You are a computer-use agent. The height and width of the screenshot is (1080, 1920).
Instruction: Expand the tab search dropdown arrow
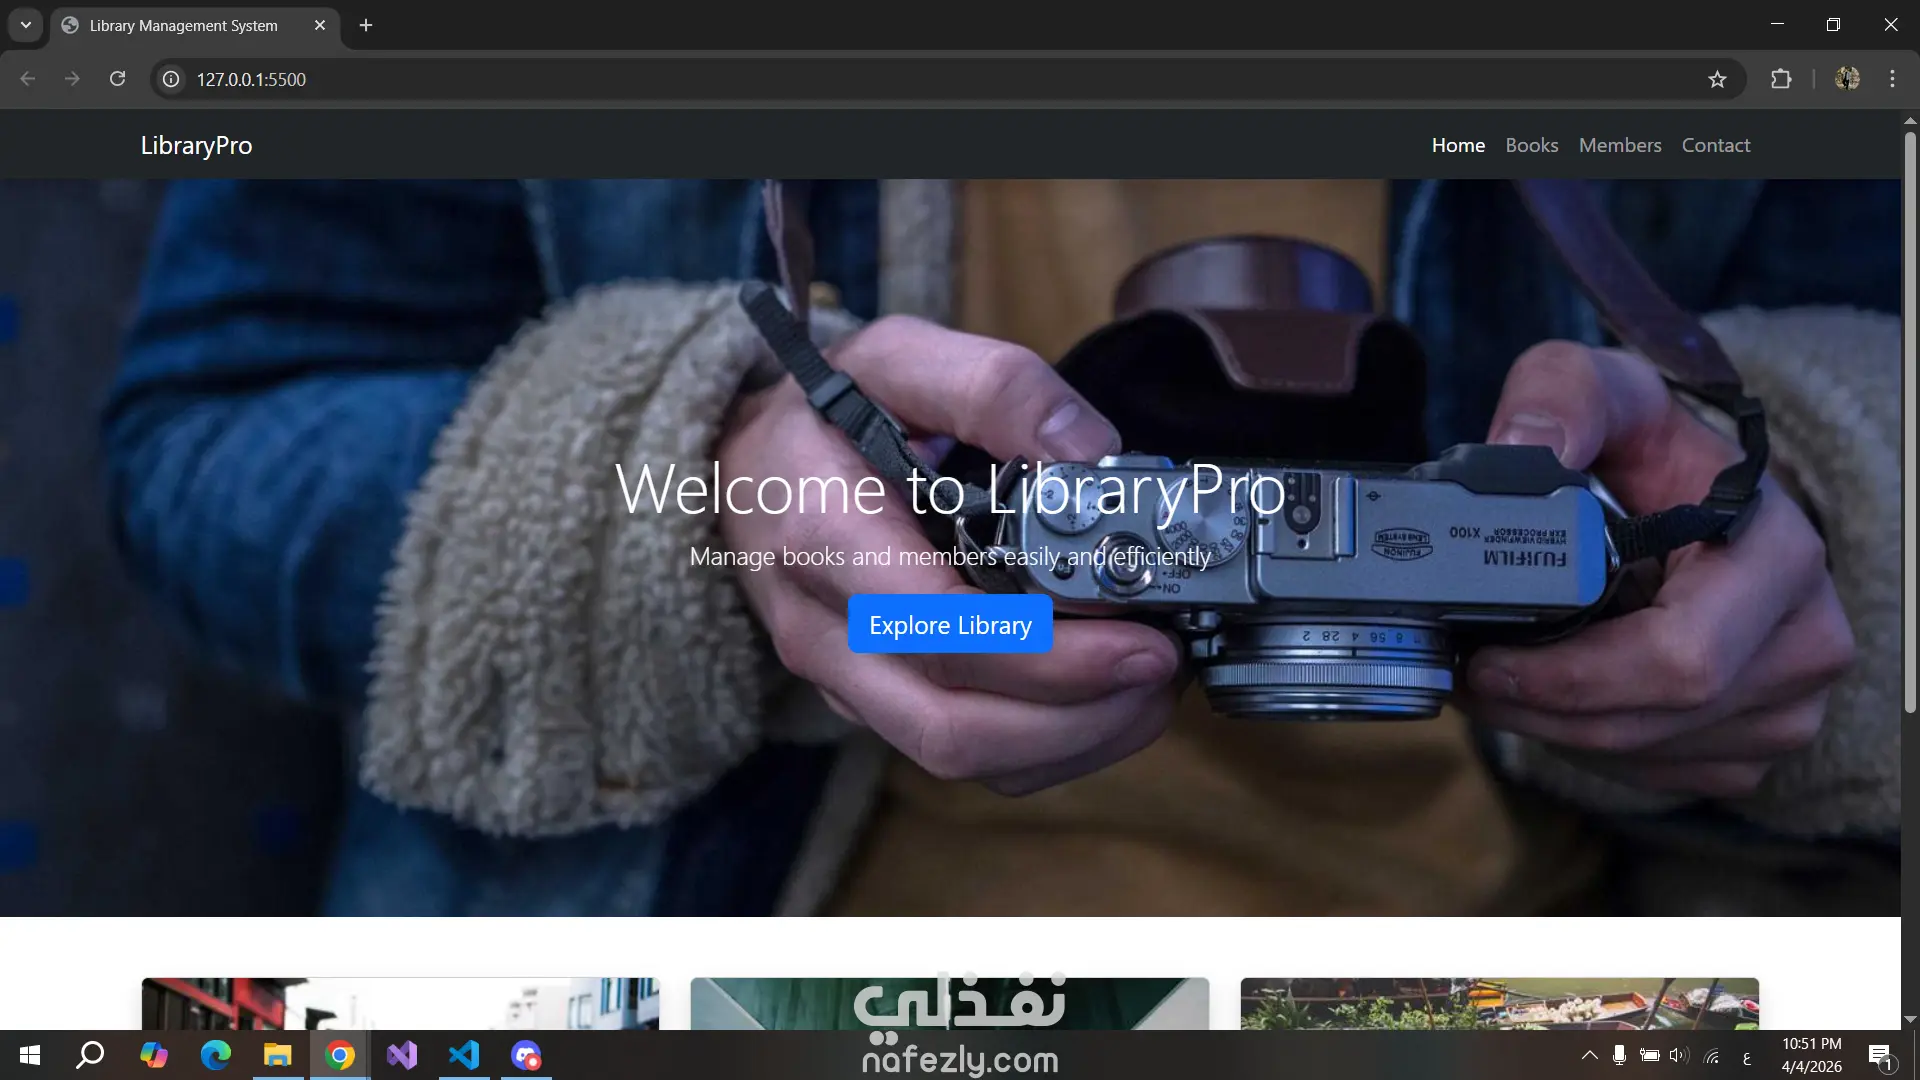click(x=26, y=25)
